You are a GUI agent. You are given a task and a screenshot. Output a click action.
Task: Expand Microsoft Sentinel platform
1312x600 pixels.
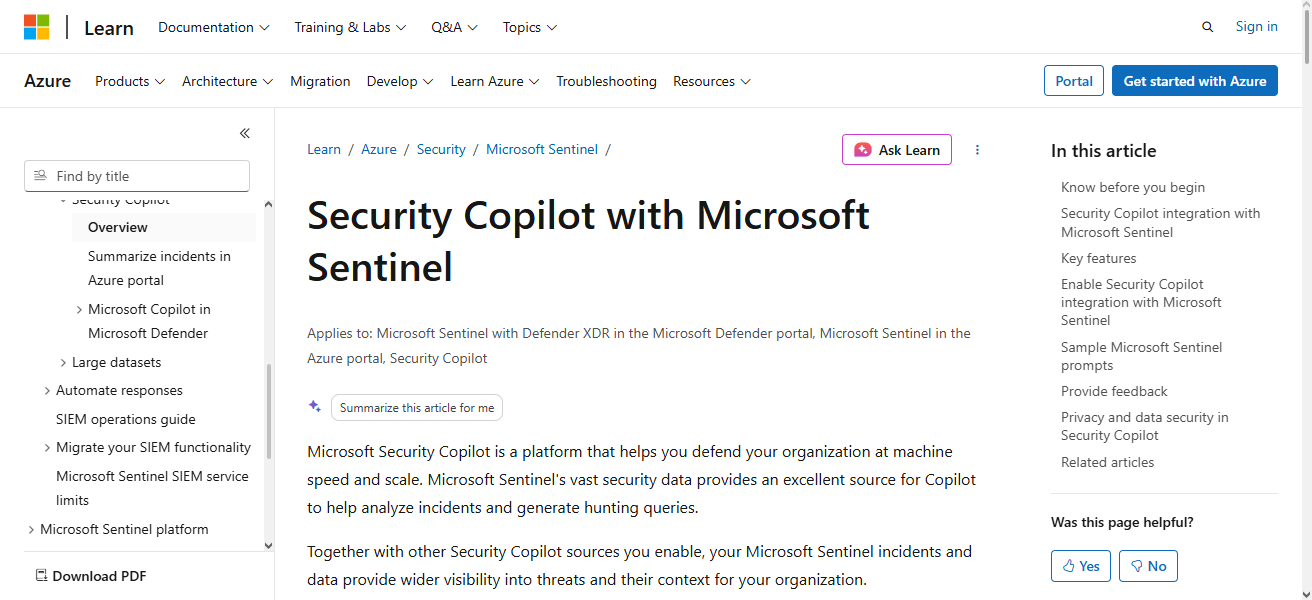tap(31, 528)
